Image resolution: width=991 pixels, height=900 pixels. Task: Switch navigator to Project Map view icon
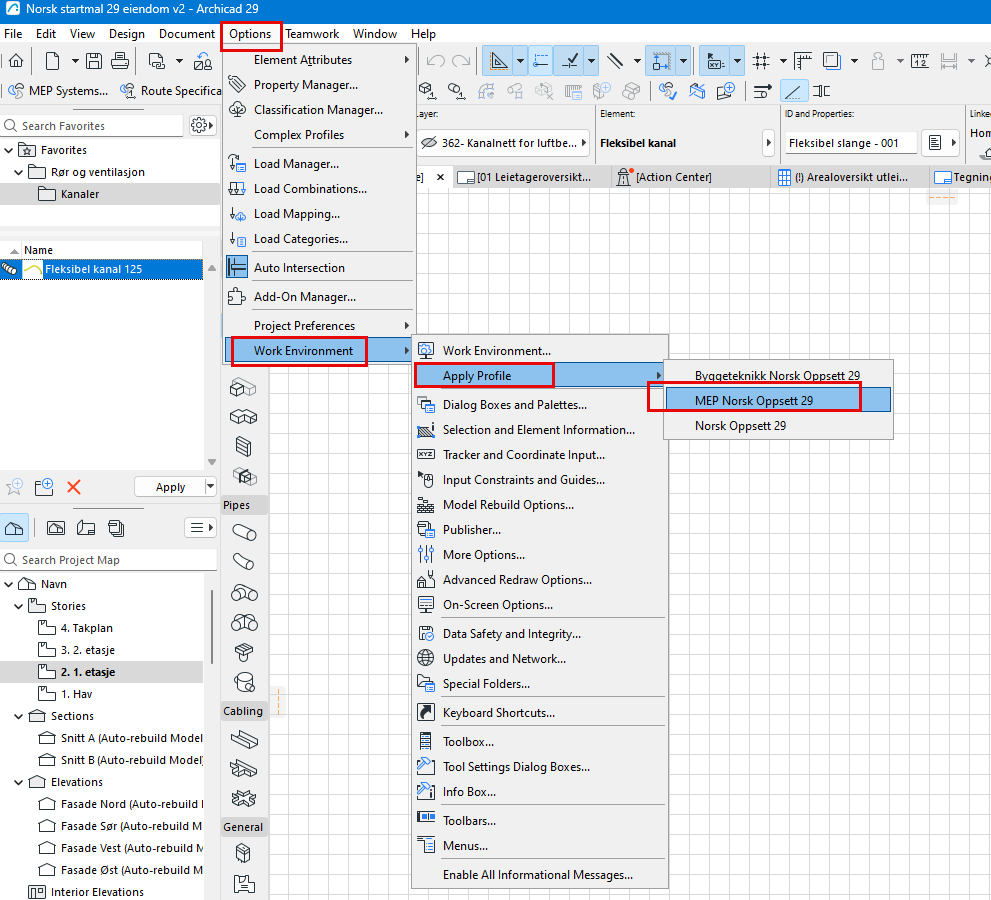point(15,528)
